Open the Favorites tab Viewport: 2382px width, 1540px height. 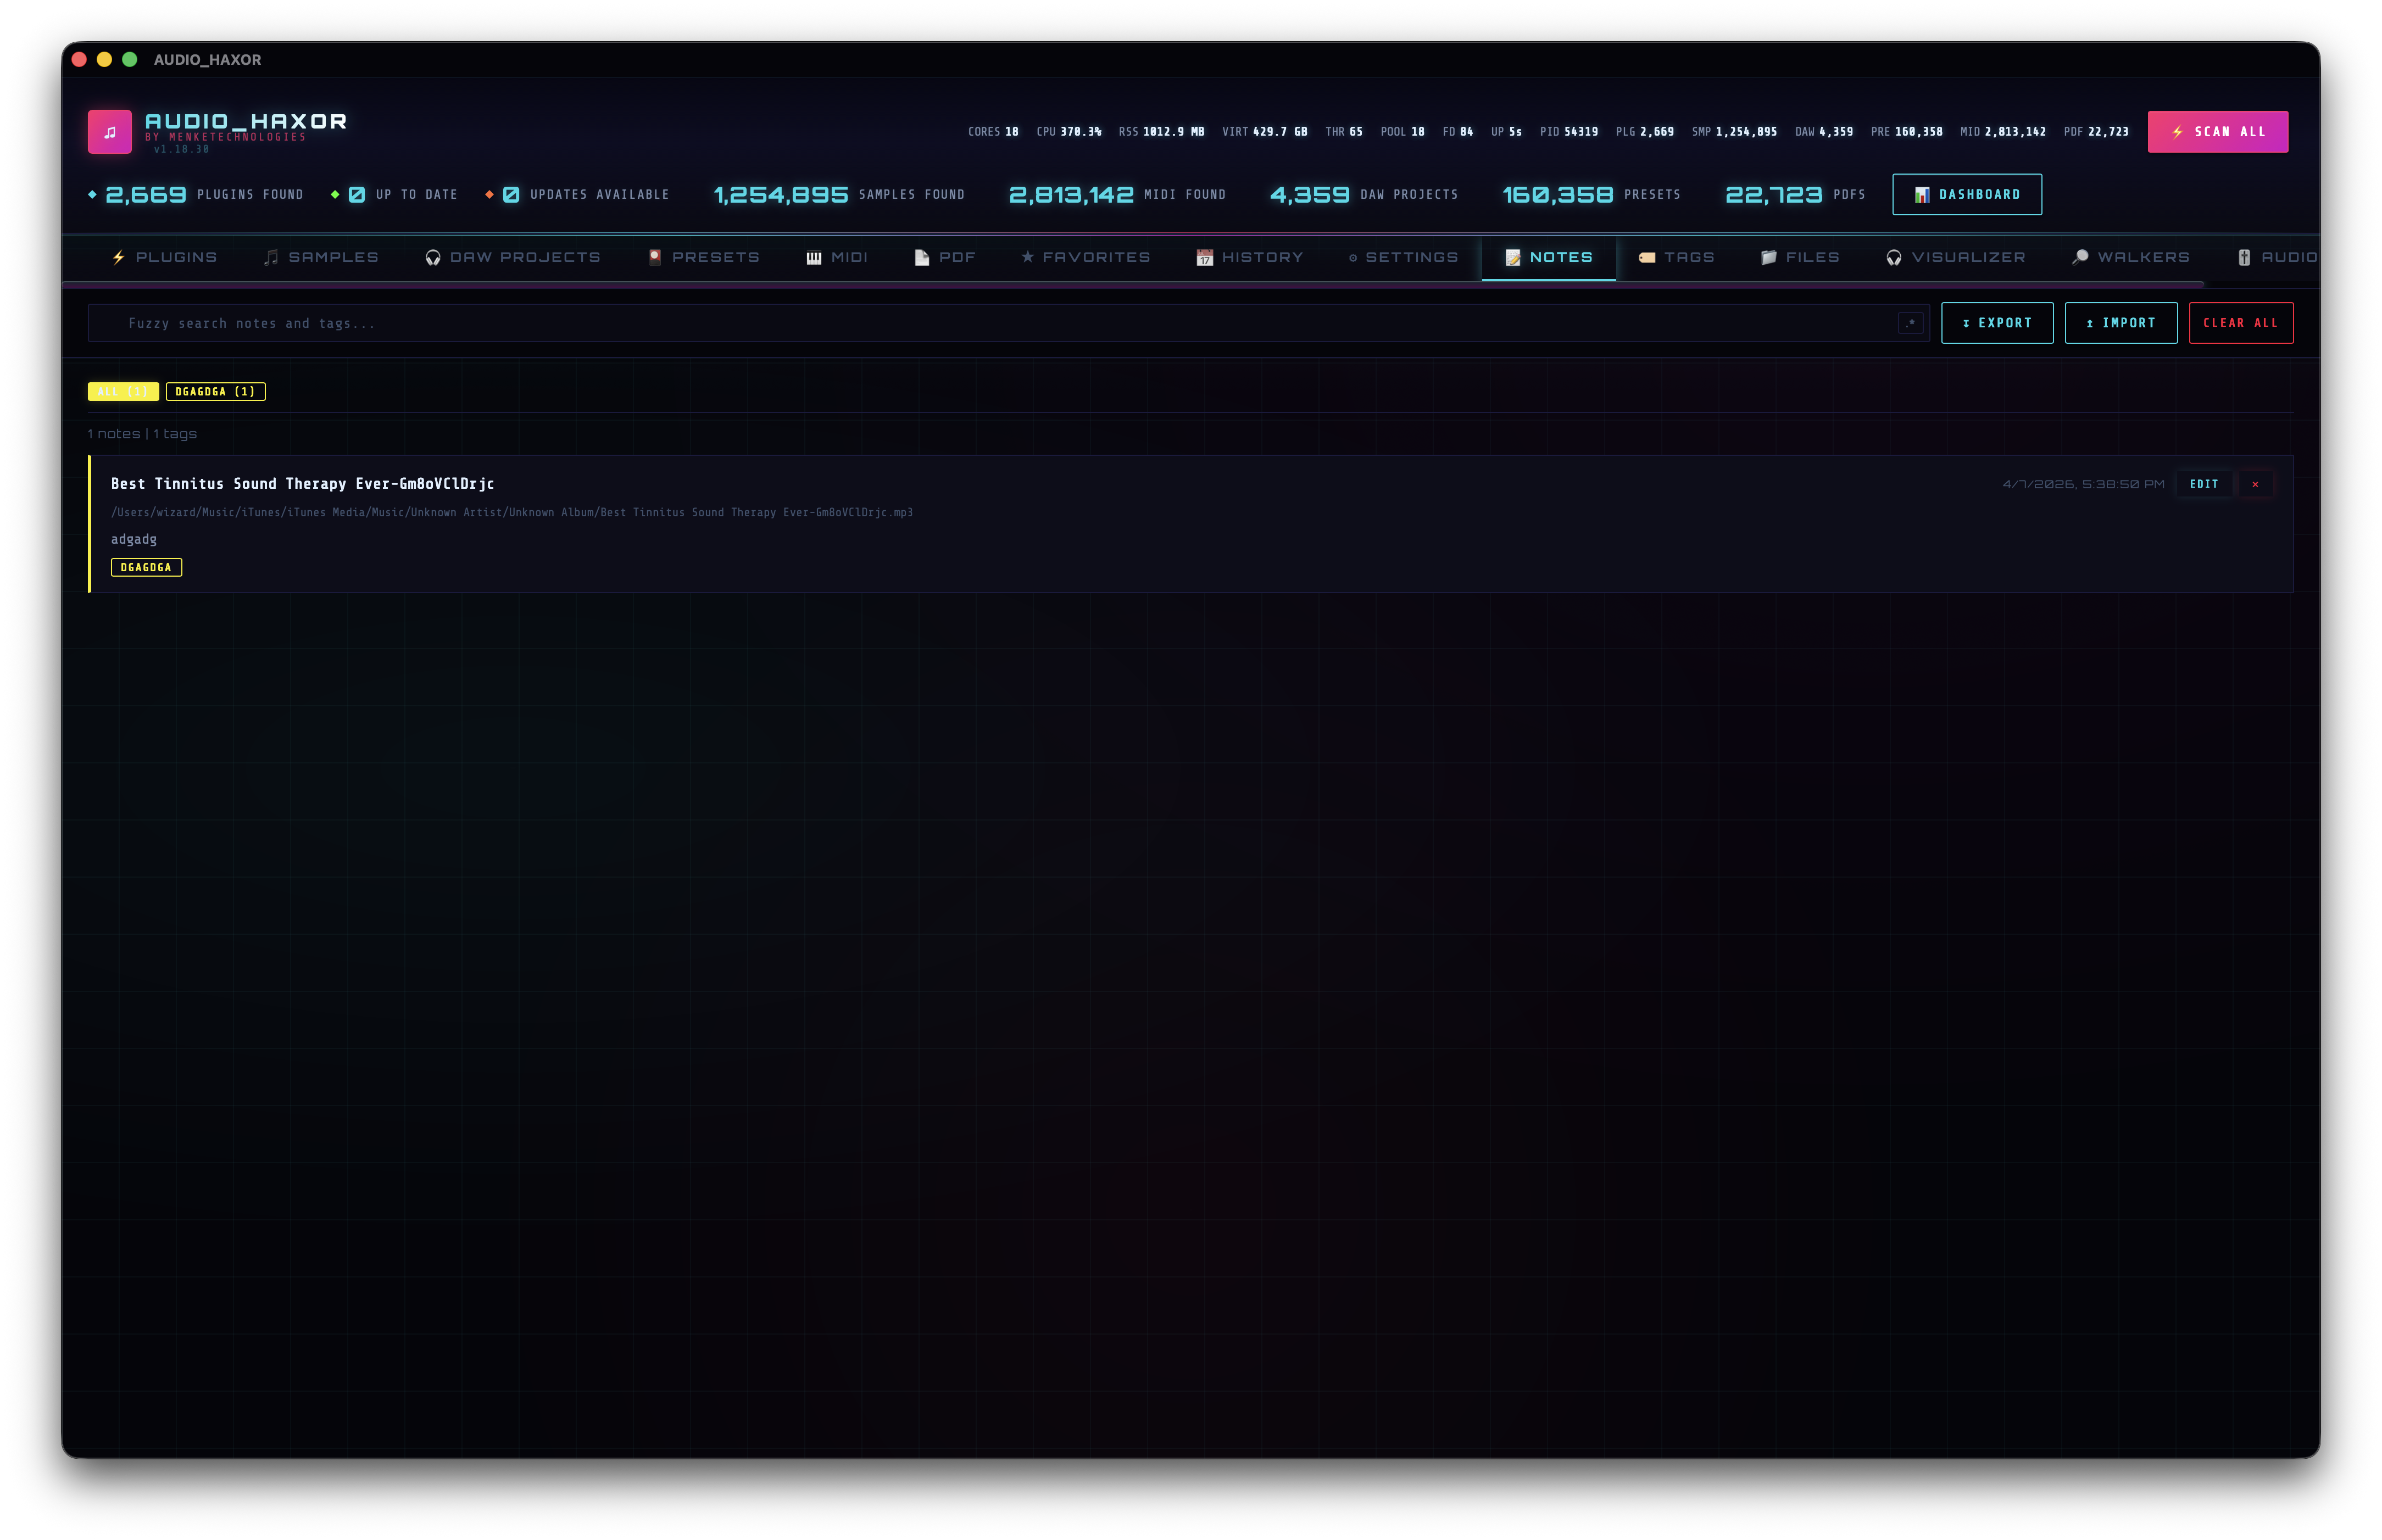tap(1086, 257)
